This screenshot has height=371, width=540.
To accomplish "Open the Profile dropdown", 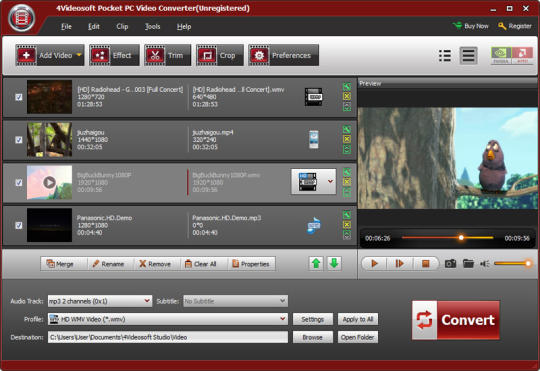I will (x=168, y=319).
